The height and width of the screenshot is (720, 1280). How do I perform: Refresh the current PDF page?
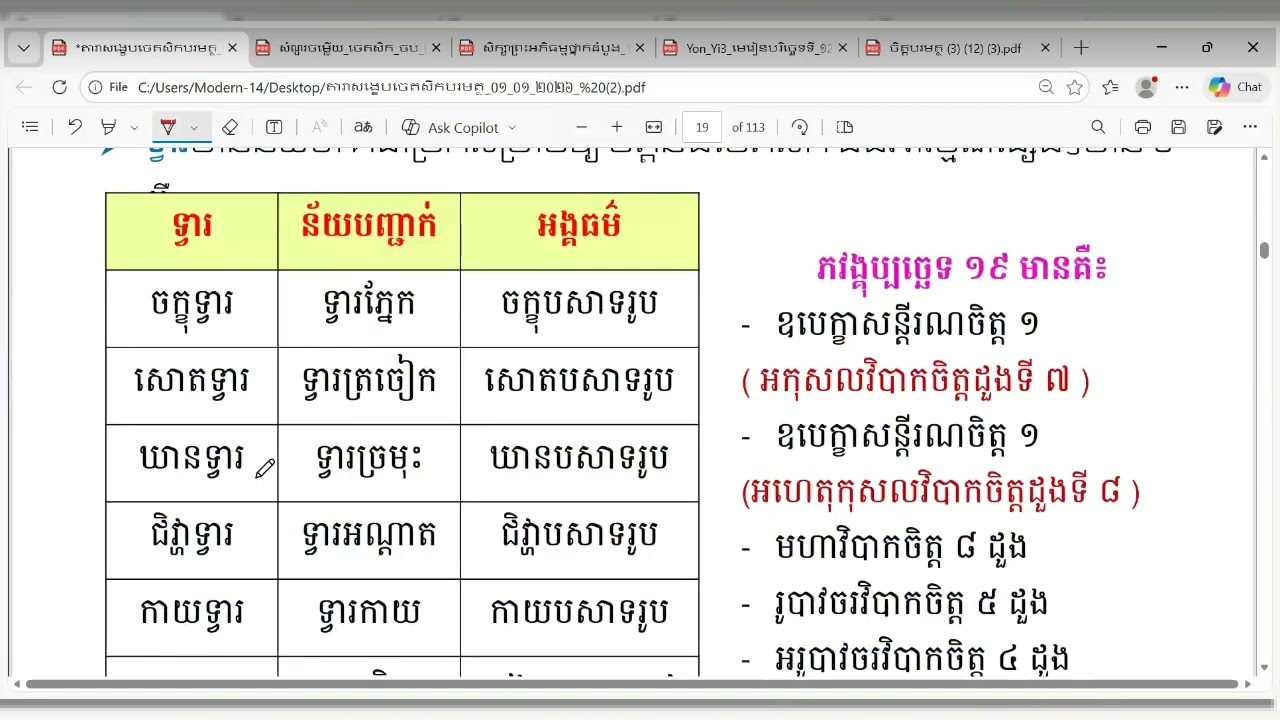[x=59, y=87]
